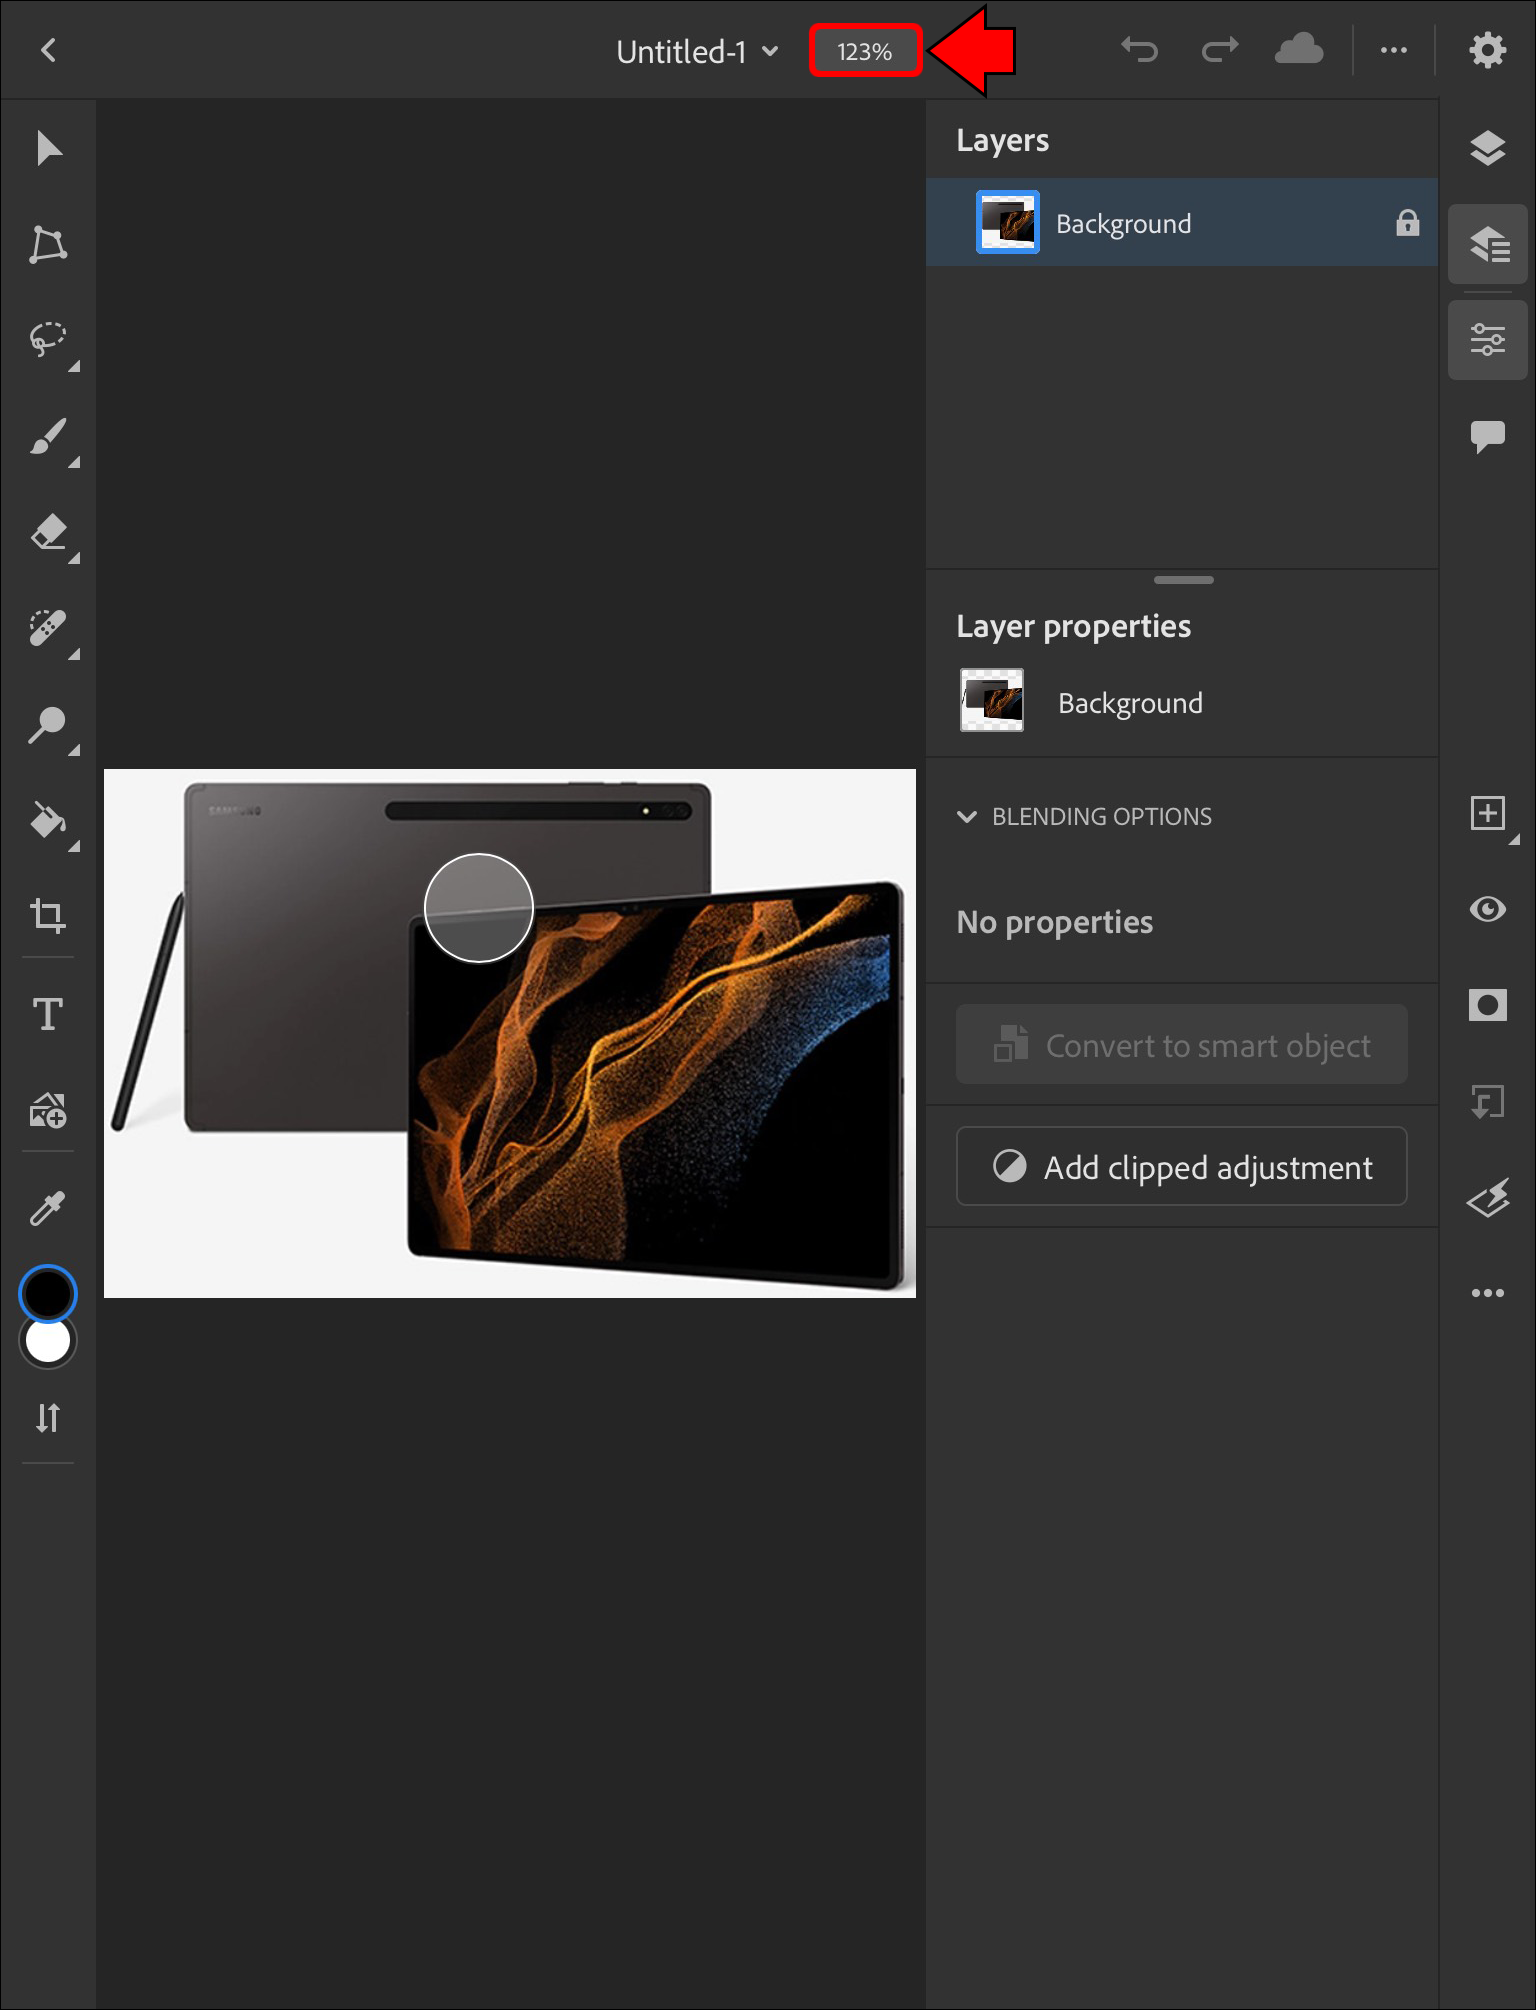
Task: Select the Place Image tool
Action: (x=48, y=1110)
